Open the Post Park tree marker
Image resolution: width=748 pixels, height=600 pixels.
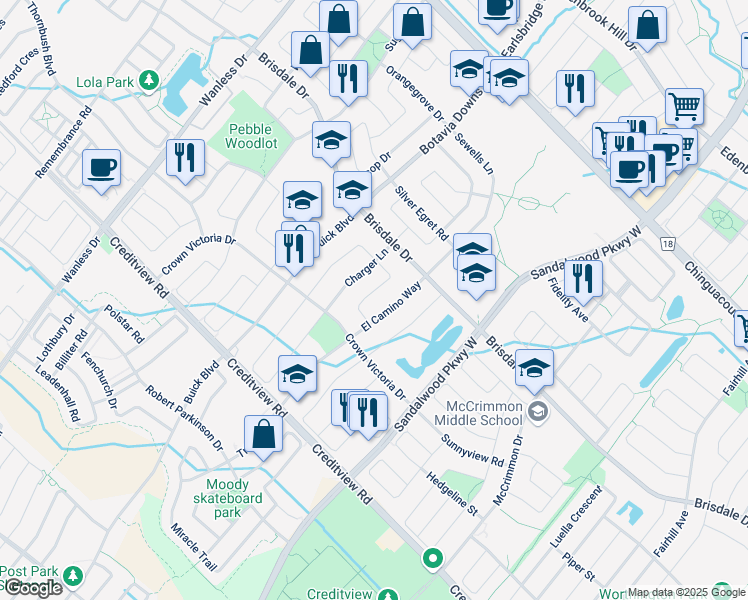73,575
